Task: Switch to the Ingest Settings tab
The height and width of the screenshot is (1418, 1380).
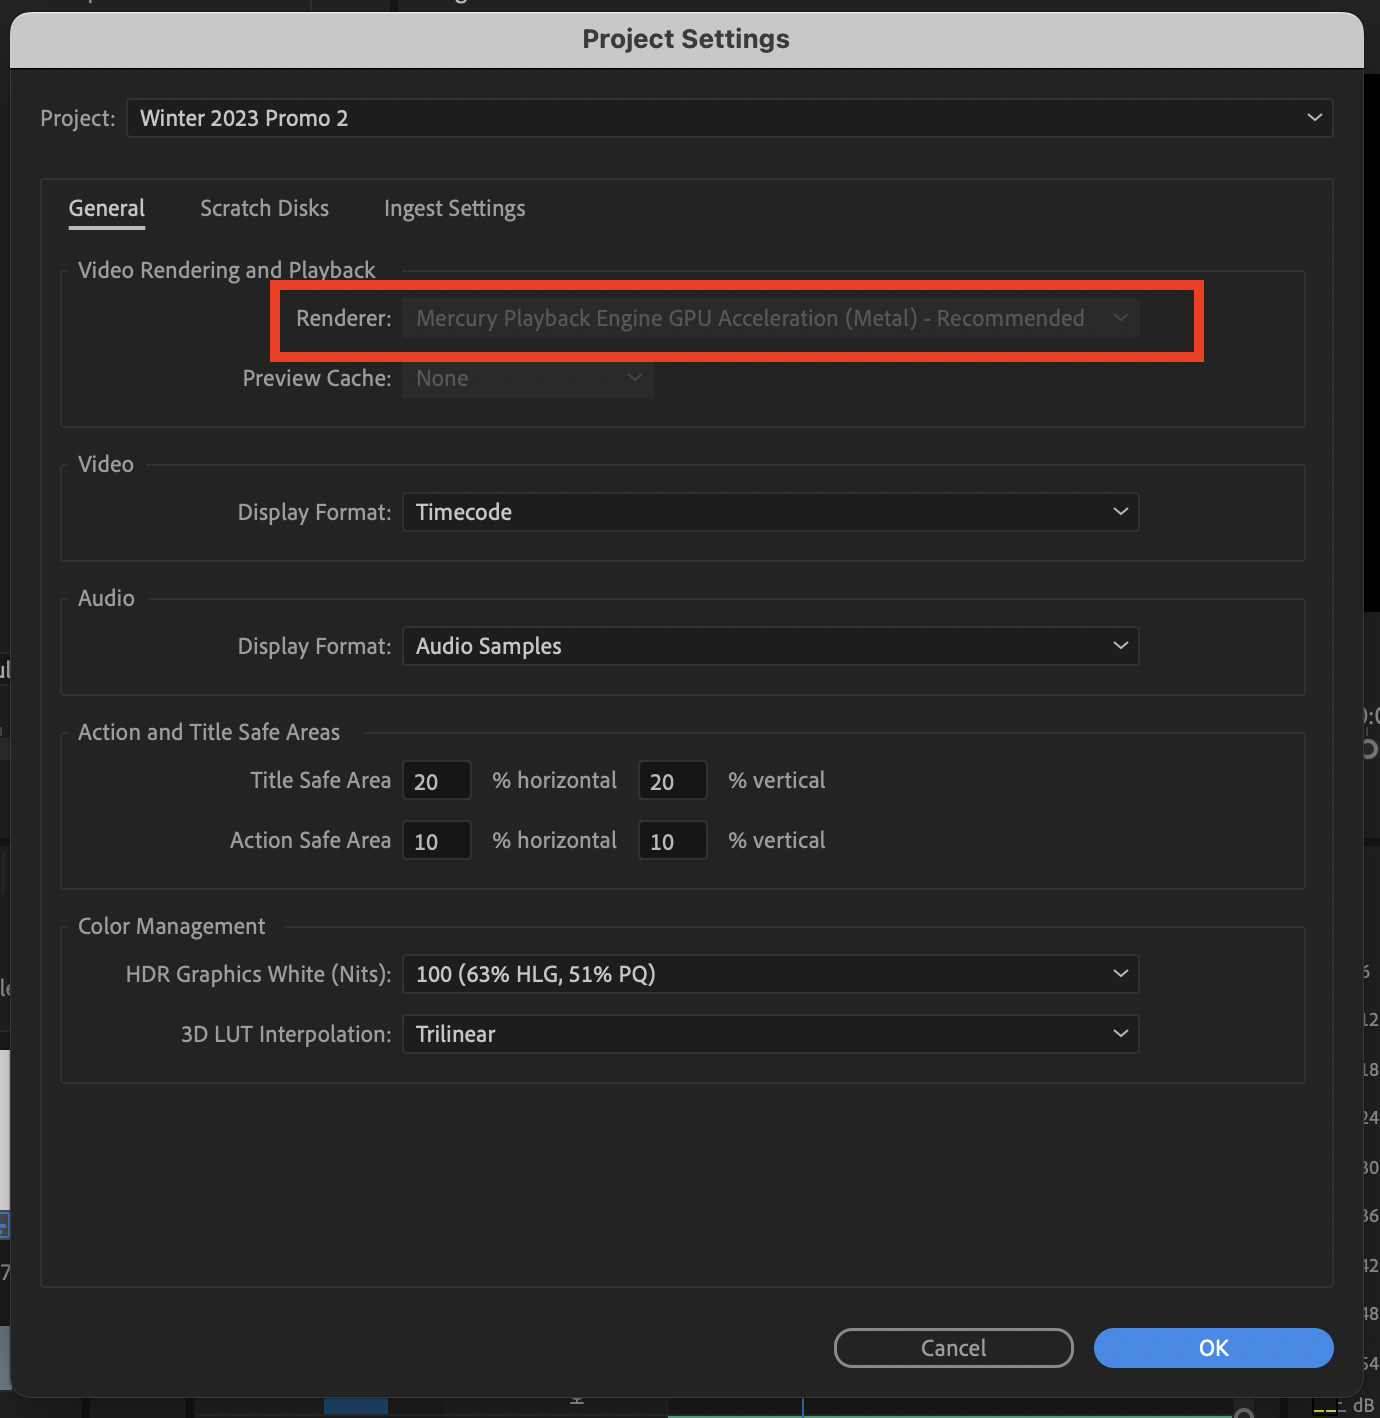Action: [454, 208]
